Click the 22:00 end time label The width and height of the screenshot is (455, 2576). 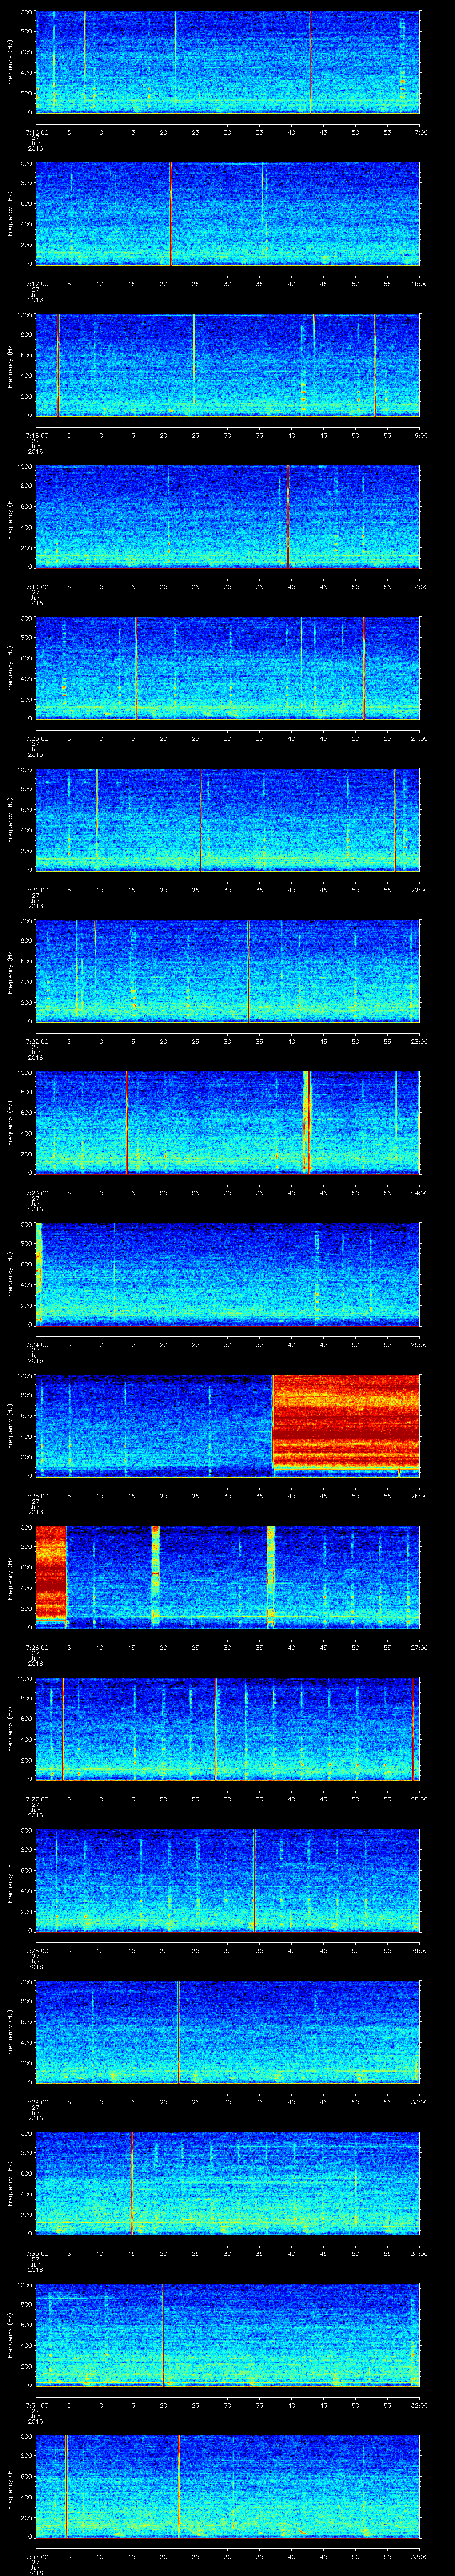point(419,890)
